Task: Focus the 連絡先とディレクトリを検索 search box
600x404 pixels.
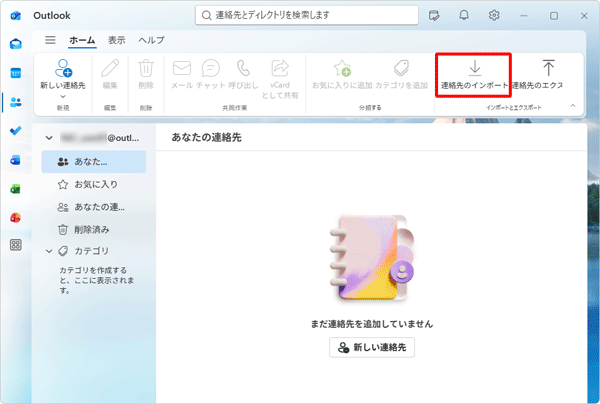Action: [x=307, y=15]
